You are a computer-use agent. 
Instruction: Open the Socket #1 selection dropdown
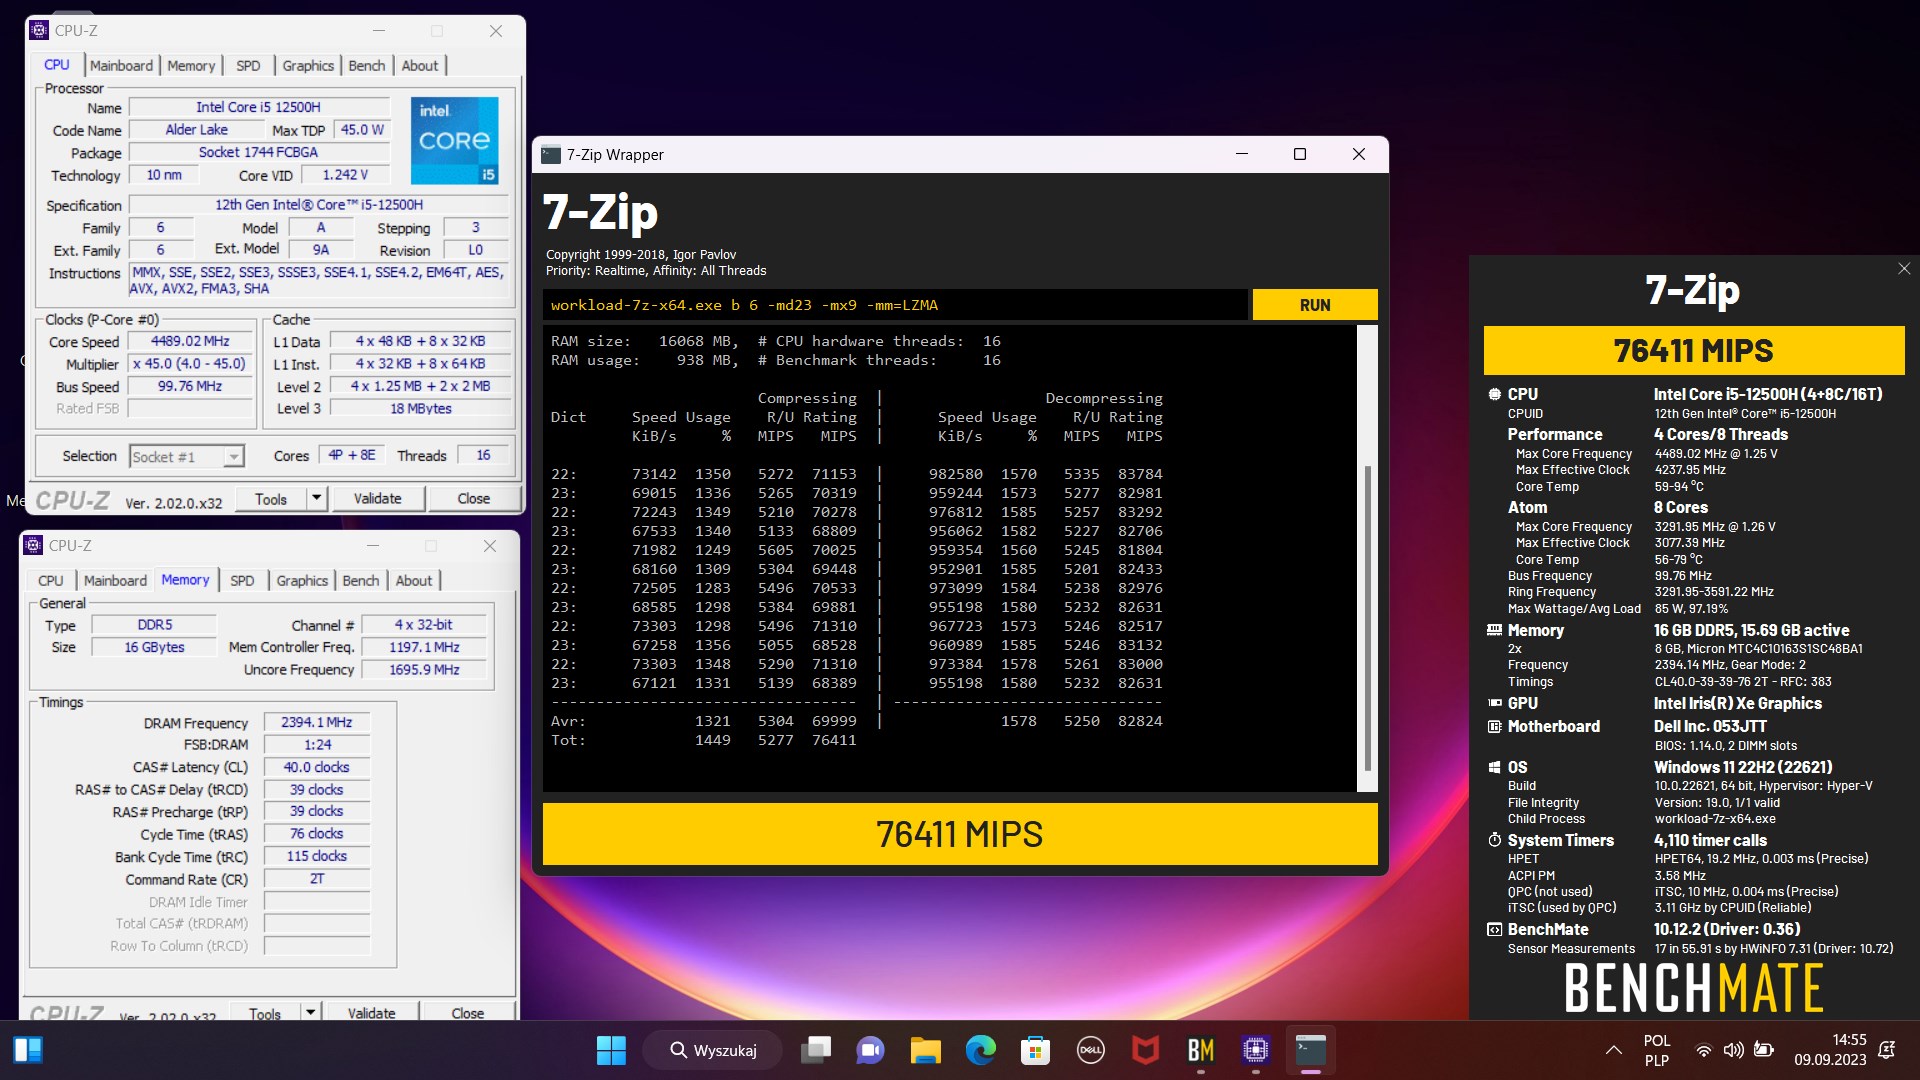point(233,457)
